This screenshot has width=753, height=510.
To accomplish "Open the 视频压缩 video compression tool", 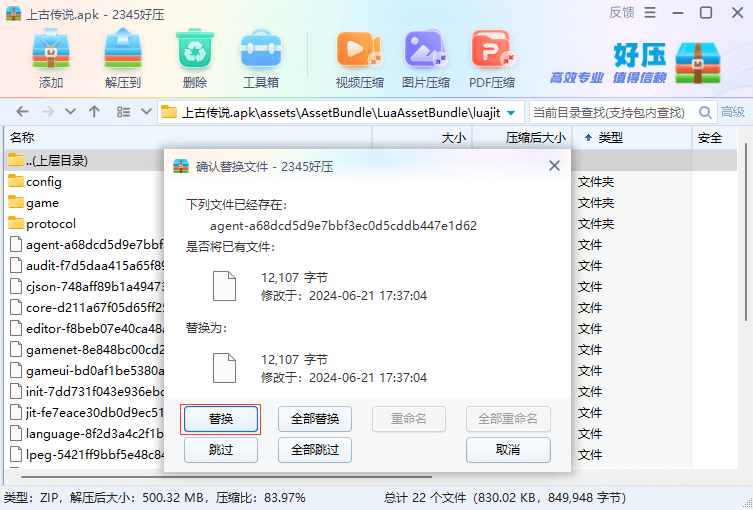I will (x=359, y=58).
